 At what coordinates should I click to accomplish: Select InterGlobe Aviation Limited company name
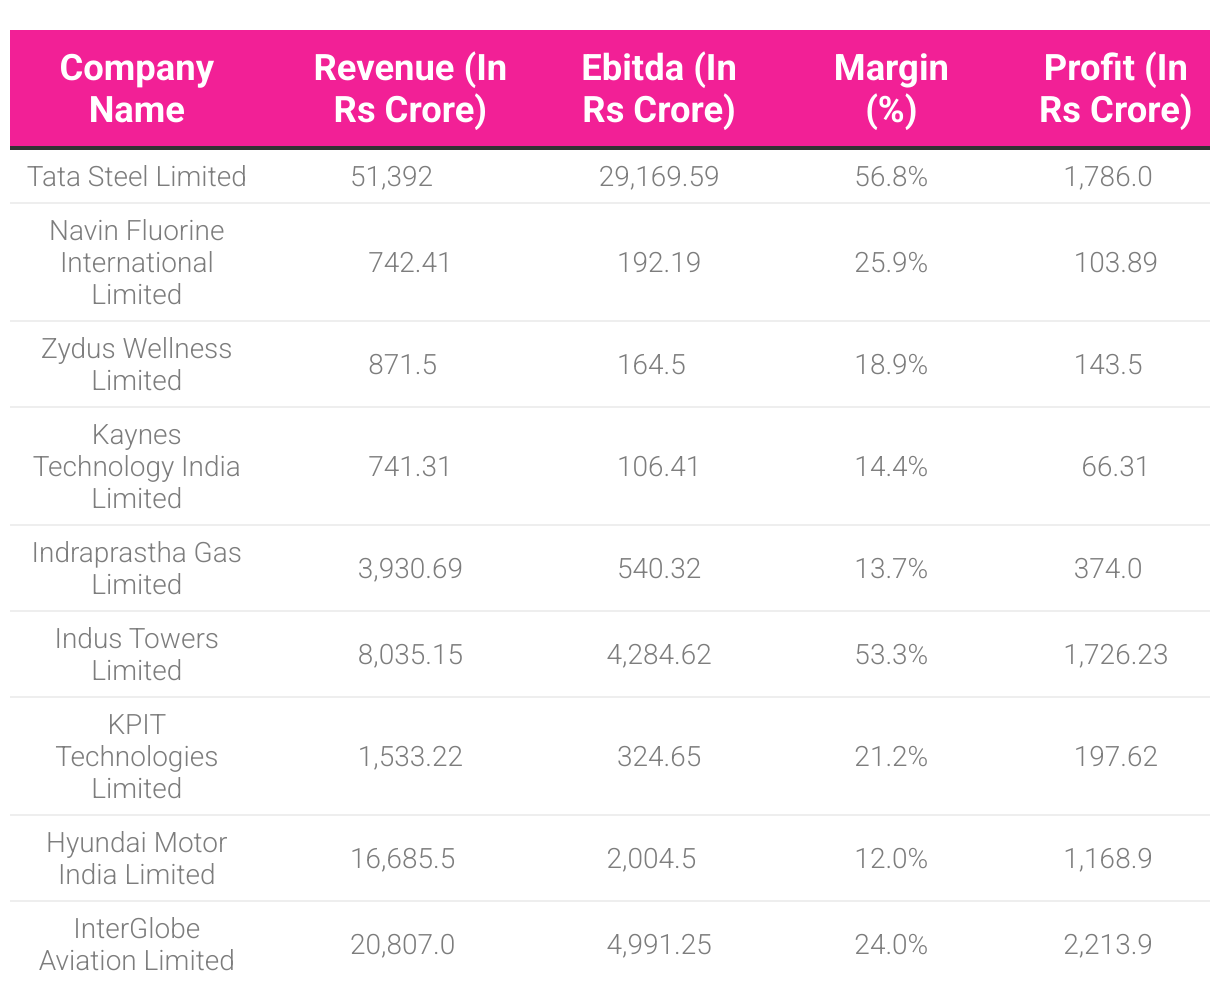coord(137,944)
